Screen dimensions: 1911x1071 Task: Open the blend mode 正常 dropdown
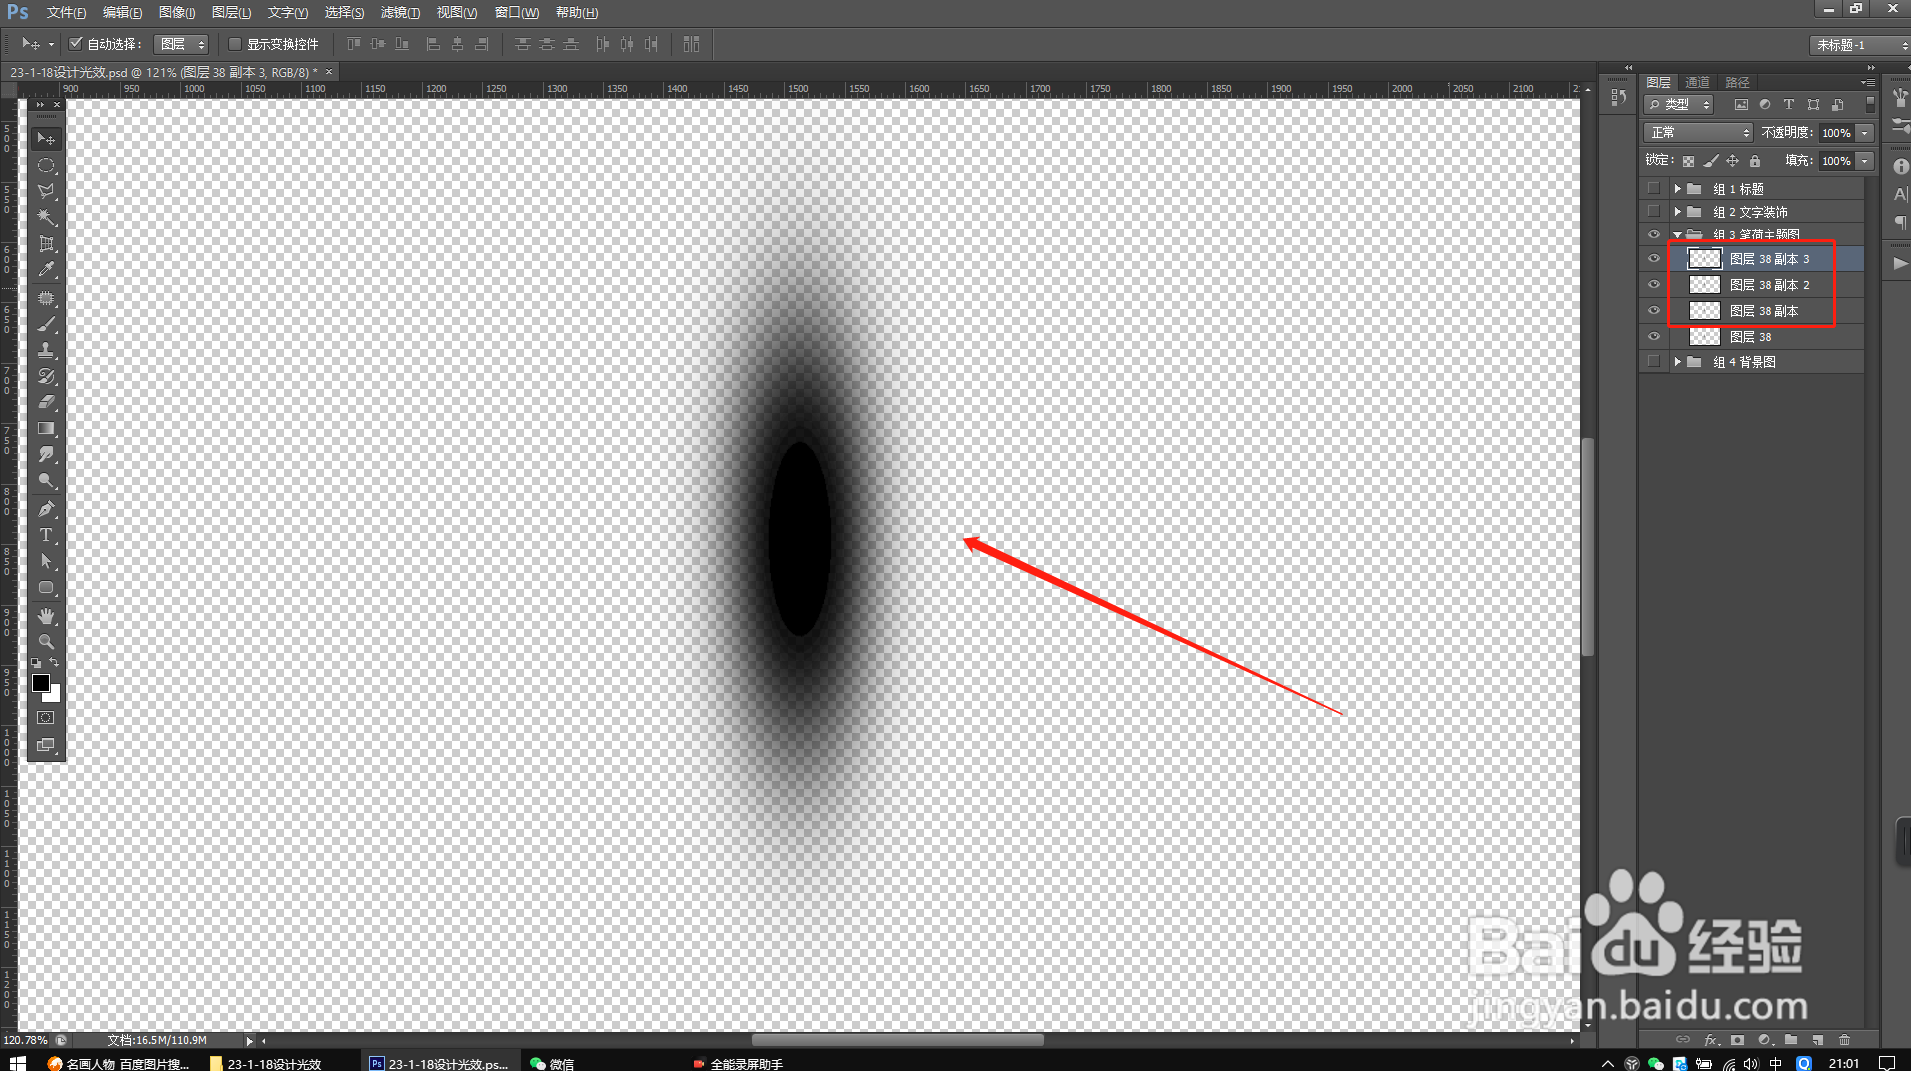[1699, 132]
